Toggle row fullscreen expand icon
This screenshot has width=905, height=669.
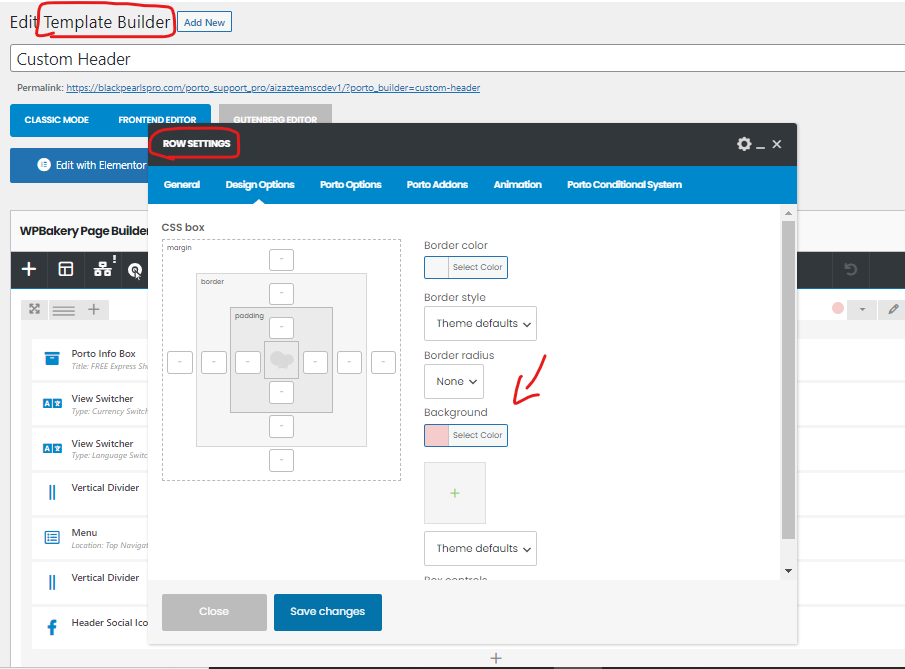tap(35, 309)
